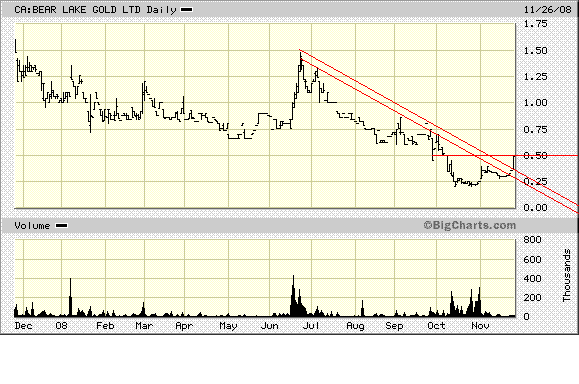The width and height of the screenshot is (579, 384).
Task: Click the 'Dec' month label
Action: [x=23, y=326]
